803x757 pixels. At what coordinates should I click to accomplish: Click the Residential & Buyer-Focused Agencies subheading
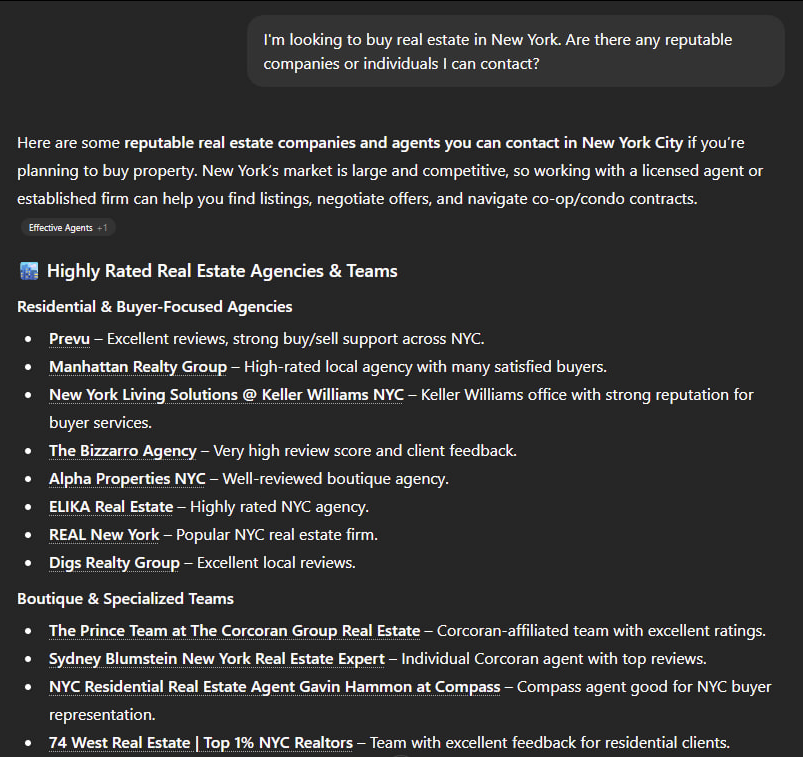point(155,307)
